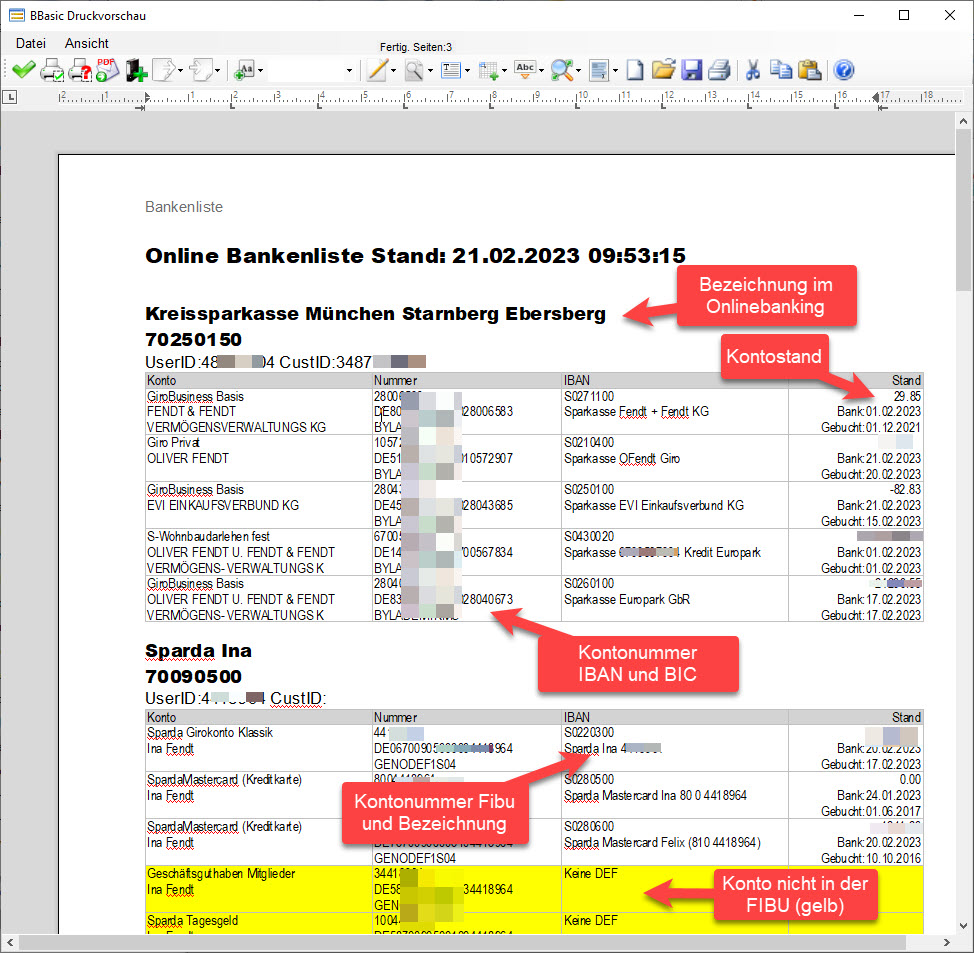974x953 pixels.
Task: Open a file with the folder icon
Action: (x=663, y=70)
